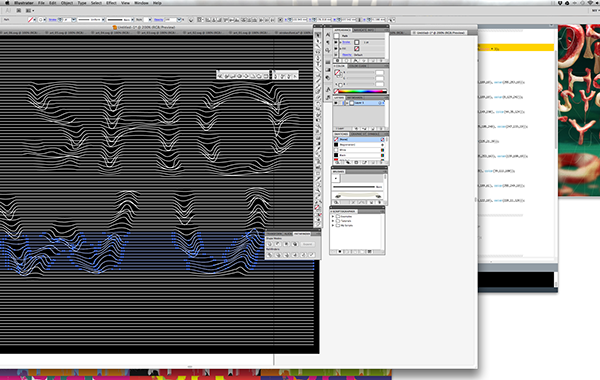Image resolution: width=600 pixels, height=380 pixels.
Task: Open the stroke weight dropdown in control bar
Action: tap(74, 20)
